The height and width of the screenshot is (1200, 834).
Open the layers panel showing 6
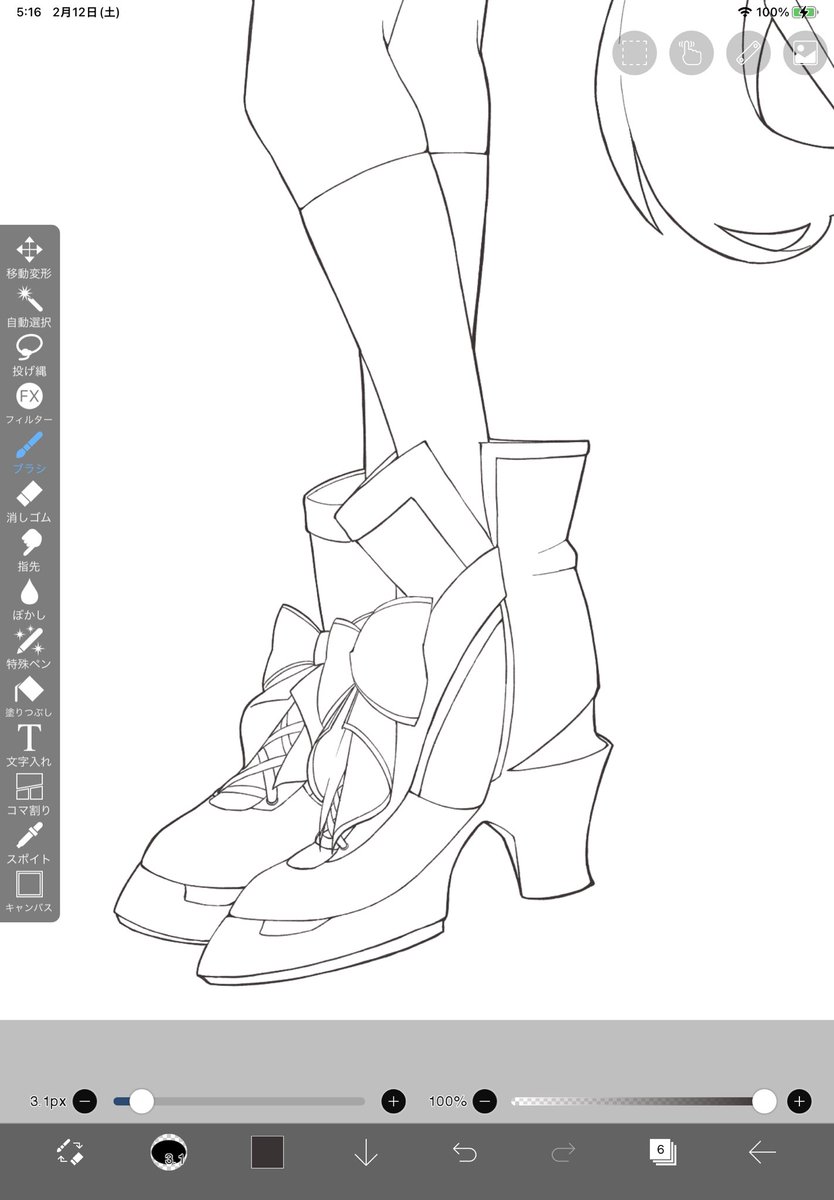point(662,1152)
